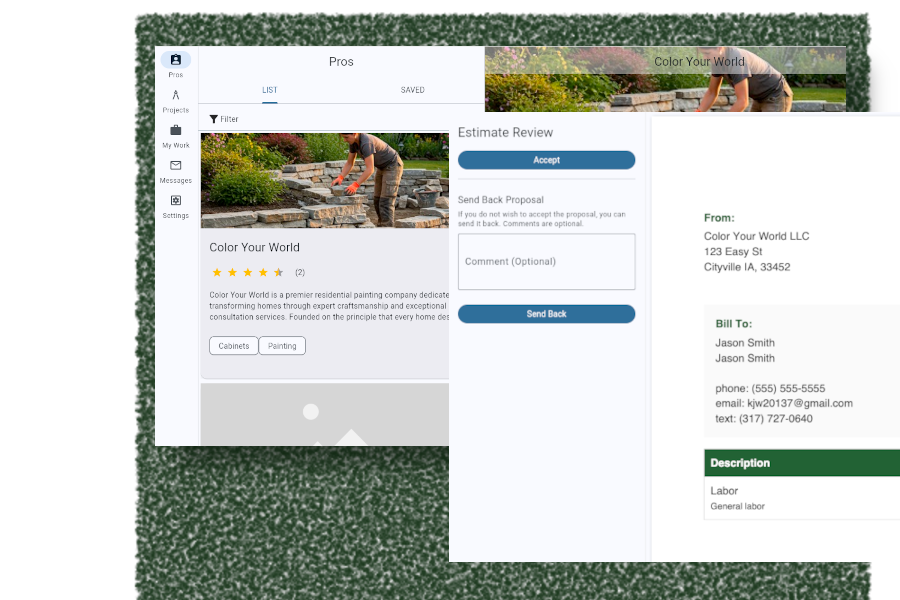Click the Filter funnel icon
900x600 pixels.
[x=213, y=118]
